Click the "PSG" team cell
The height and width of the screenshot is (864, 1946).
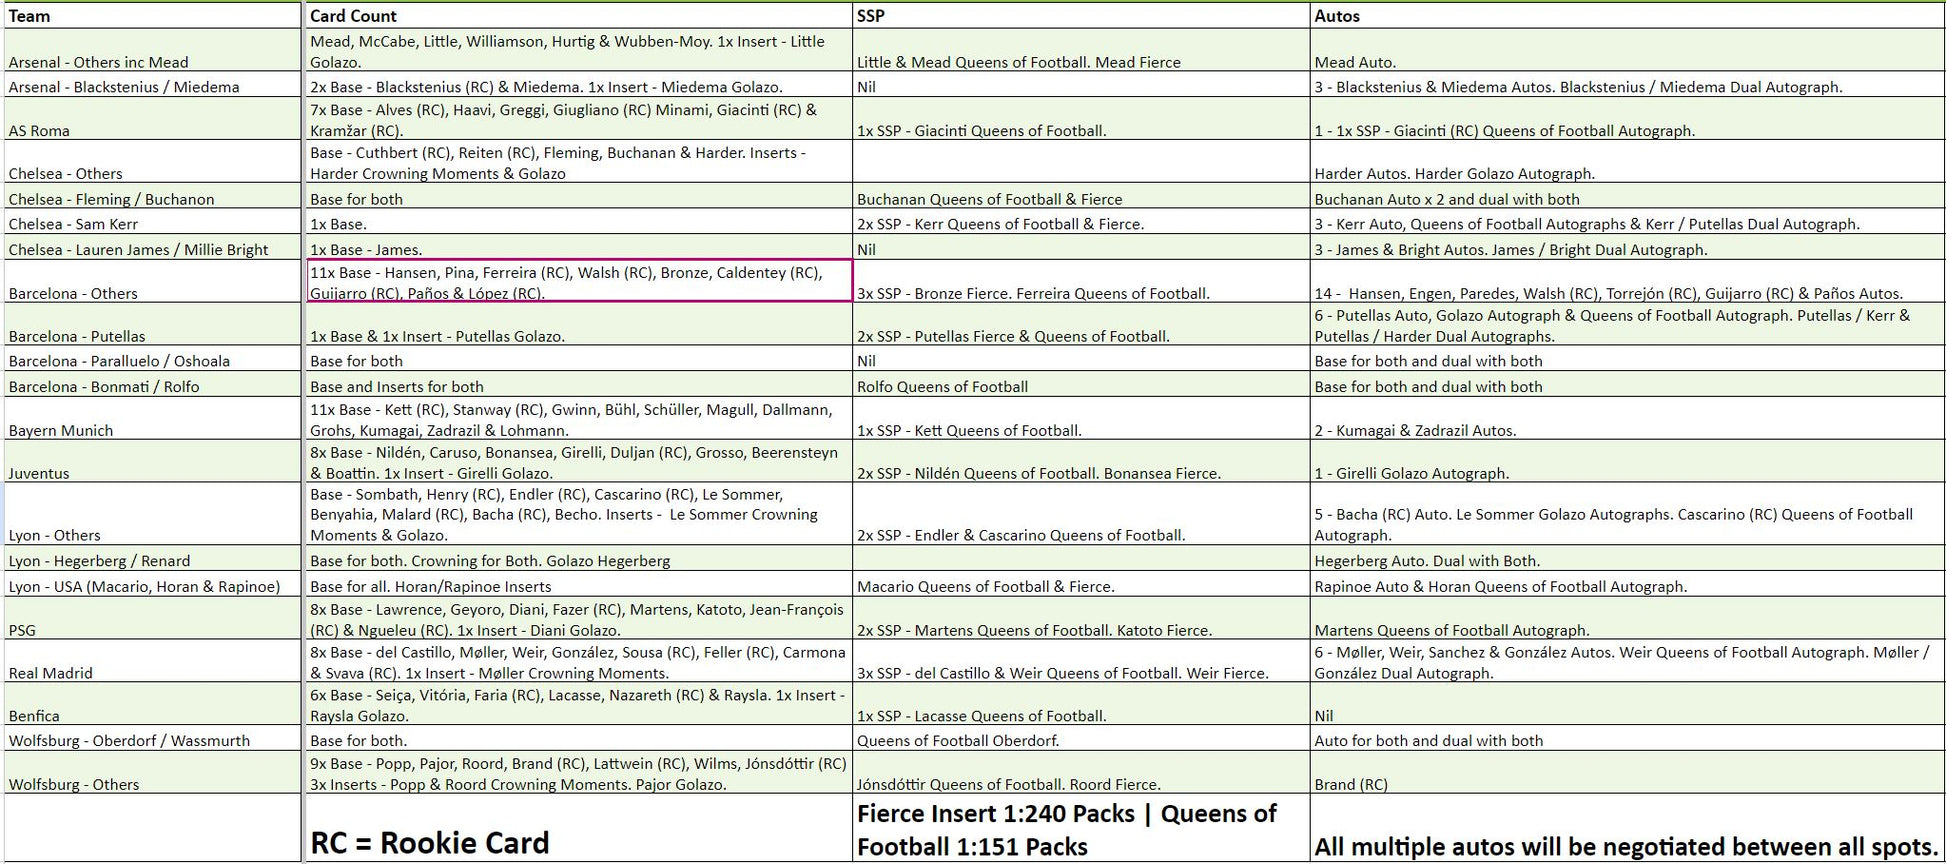[x=152, y=620]
